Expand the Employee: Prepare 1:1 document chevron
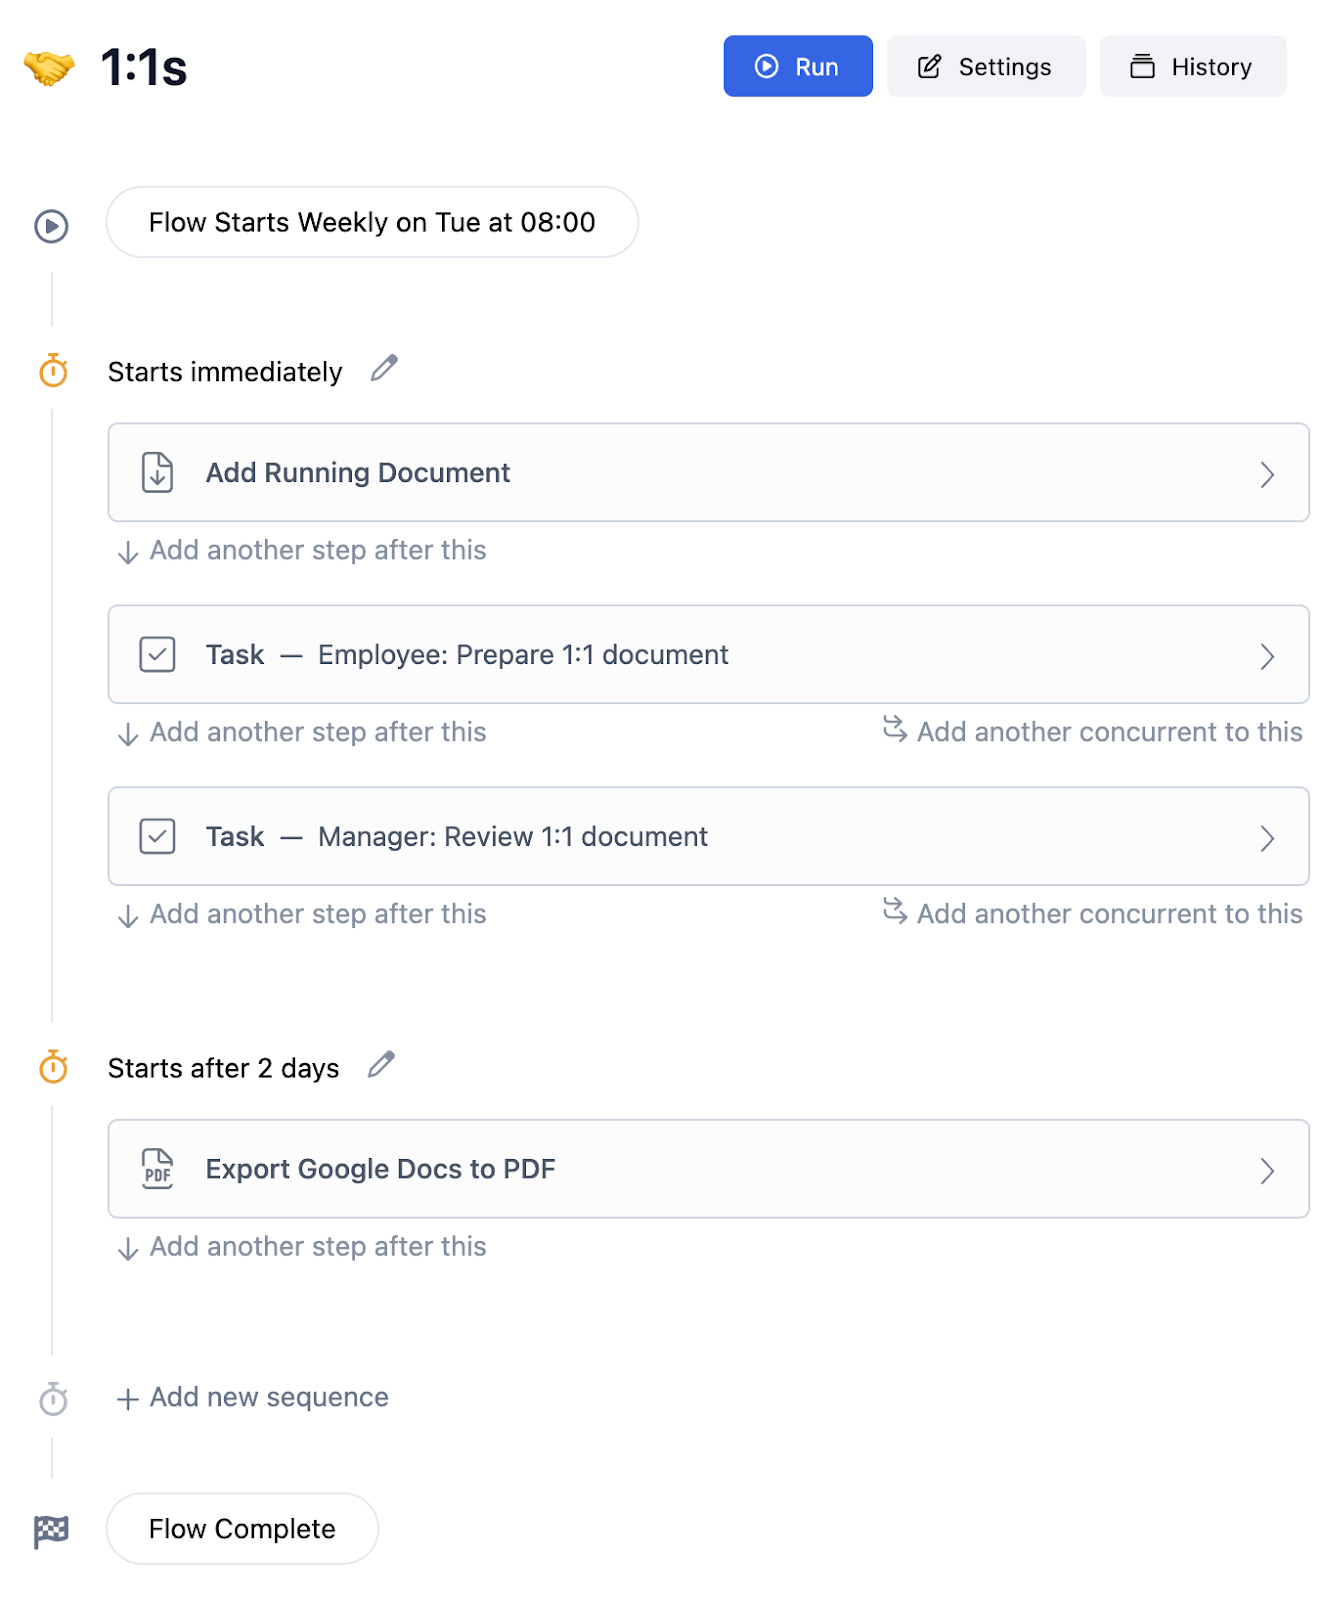The height and width of the screenshot is (1600, 1322). coord(1267,656)
